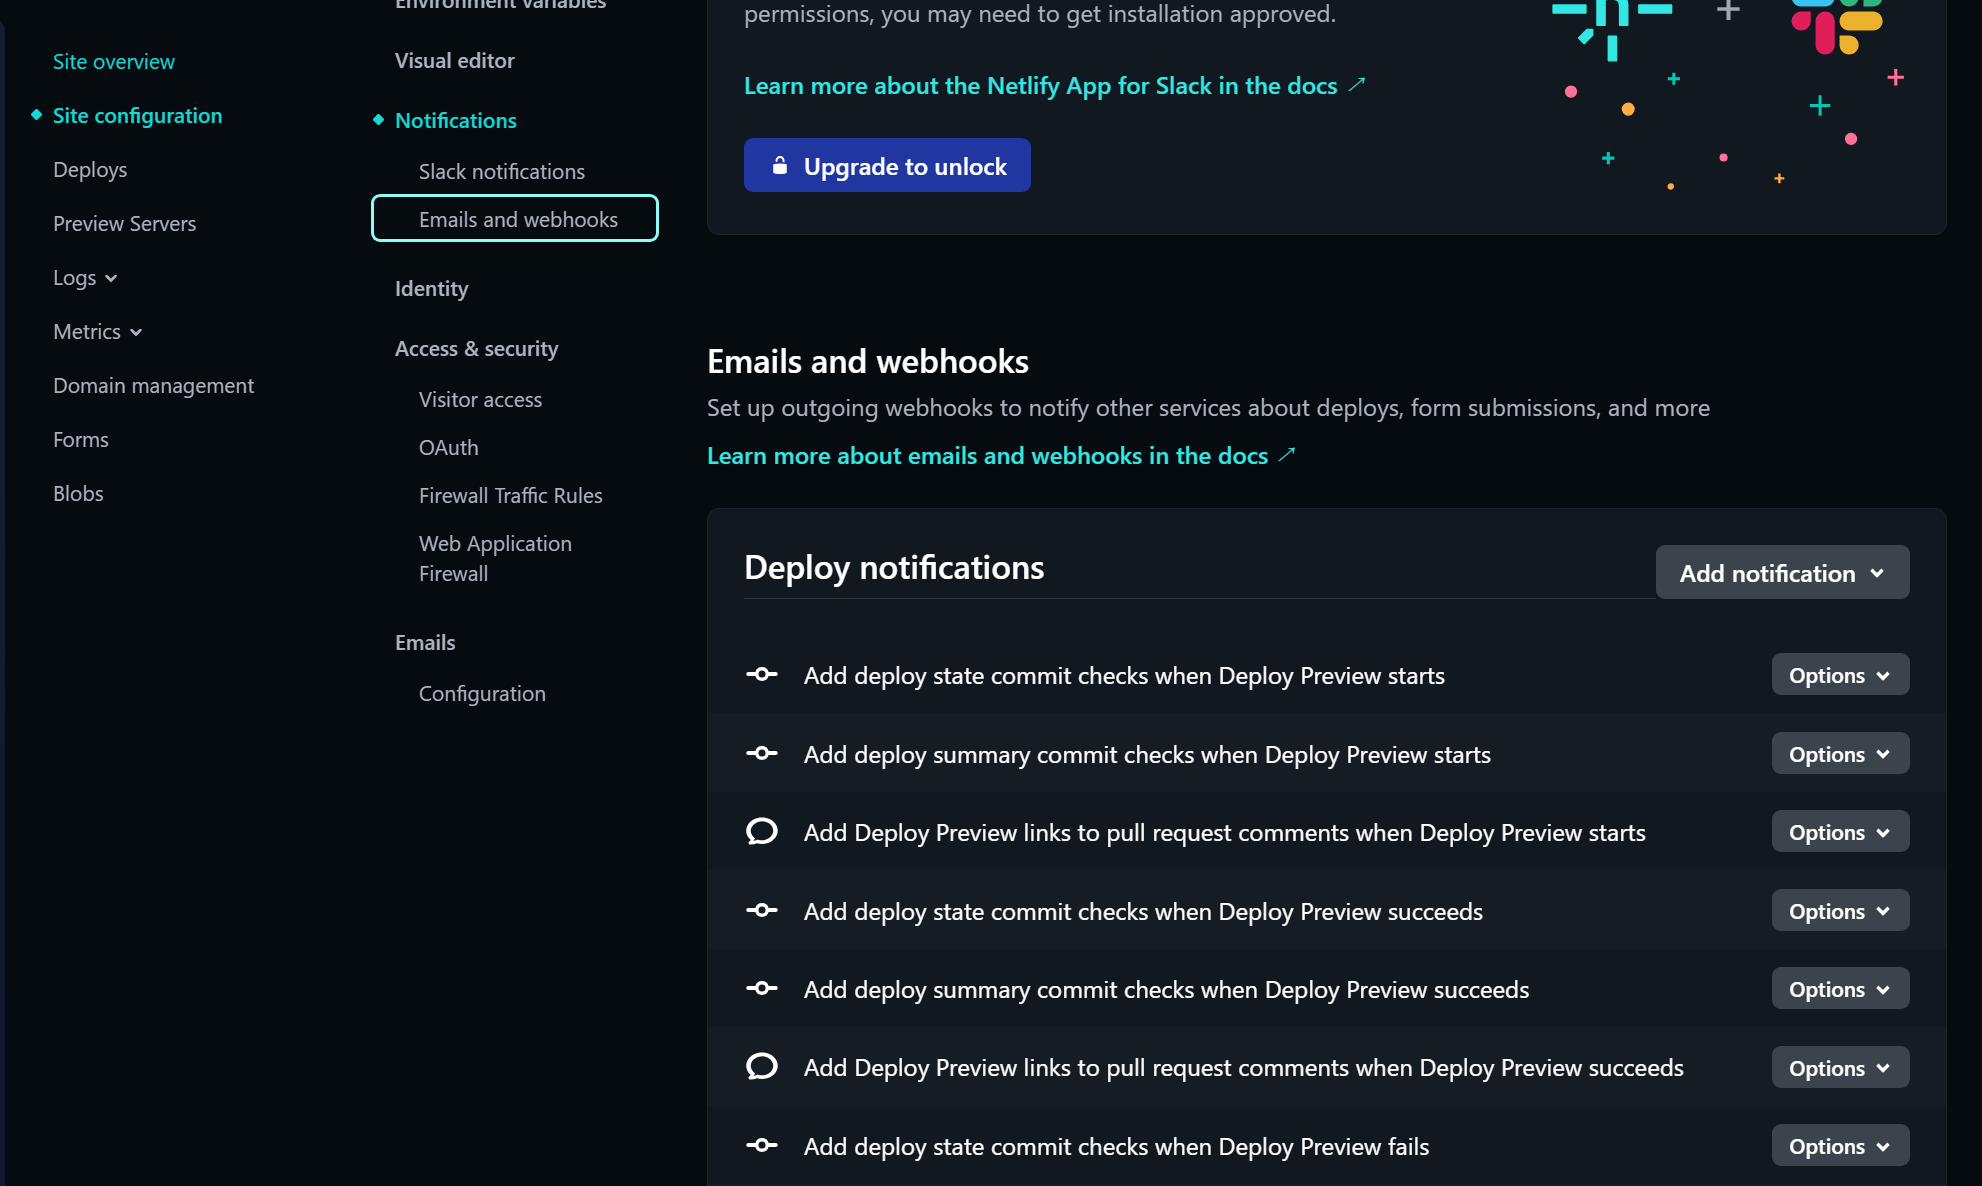This screenshot has width=1982, height=1186.
Task: Click commit icon beside 'state commit checks when Deploy Preview fails'
Action: point(762,1146)
